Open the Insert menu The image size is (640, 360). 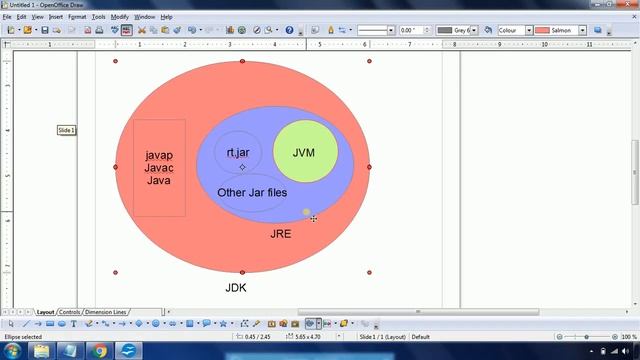pyautogui.click(x=56, y=17)
